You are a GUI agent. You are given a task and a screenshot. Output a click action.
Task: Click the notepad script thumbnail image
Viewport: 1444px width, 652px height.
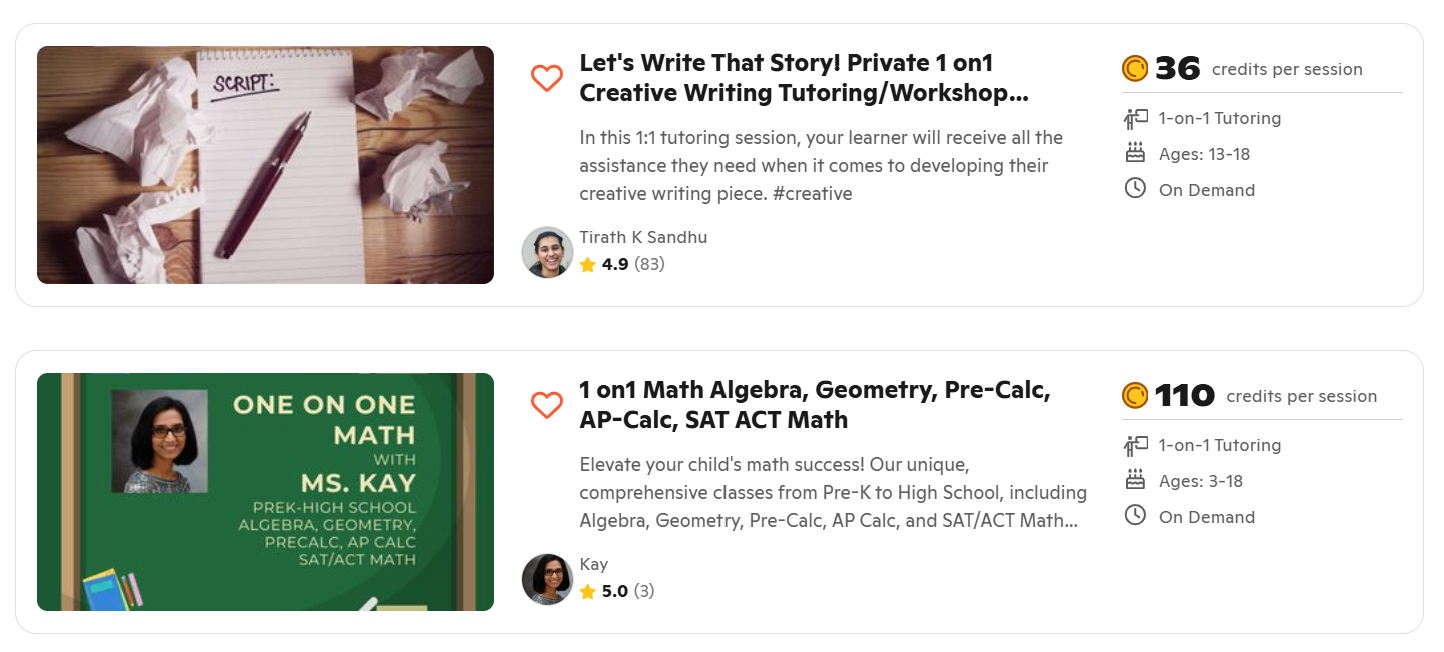point(265,165)
